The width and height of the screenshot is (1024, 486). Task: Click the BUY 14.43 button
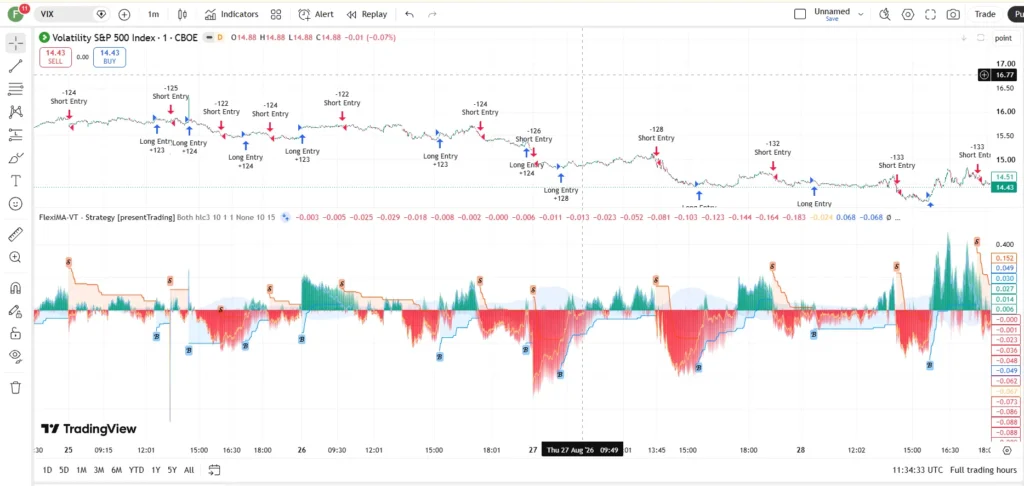pyautogui.click(x=110, y=57)
